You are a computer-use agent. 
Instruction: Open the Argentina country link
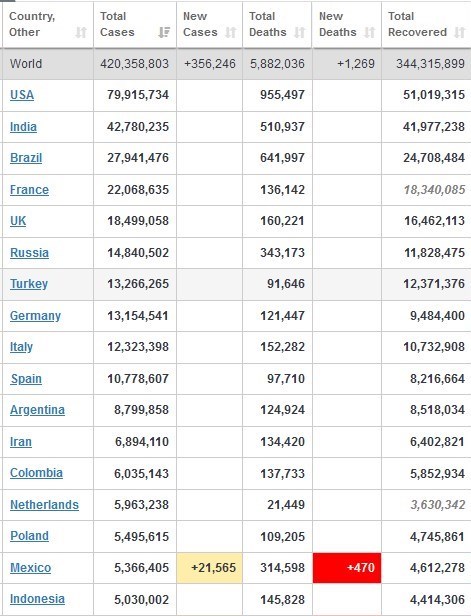tap(37, 410)
